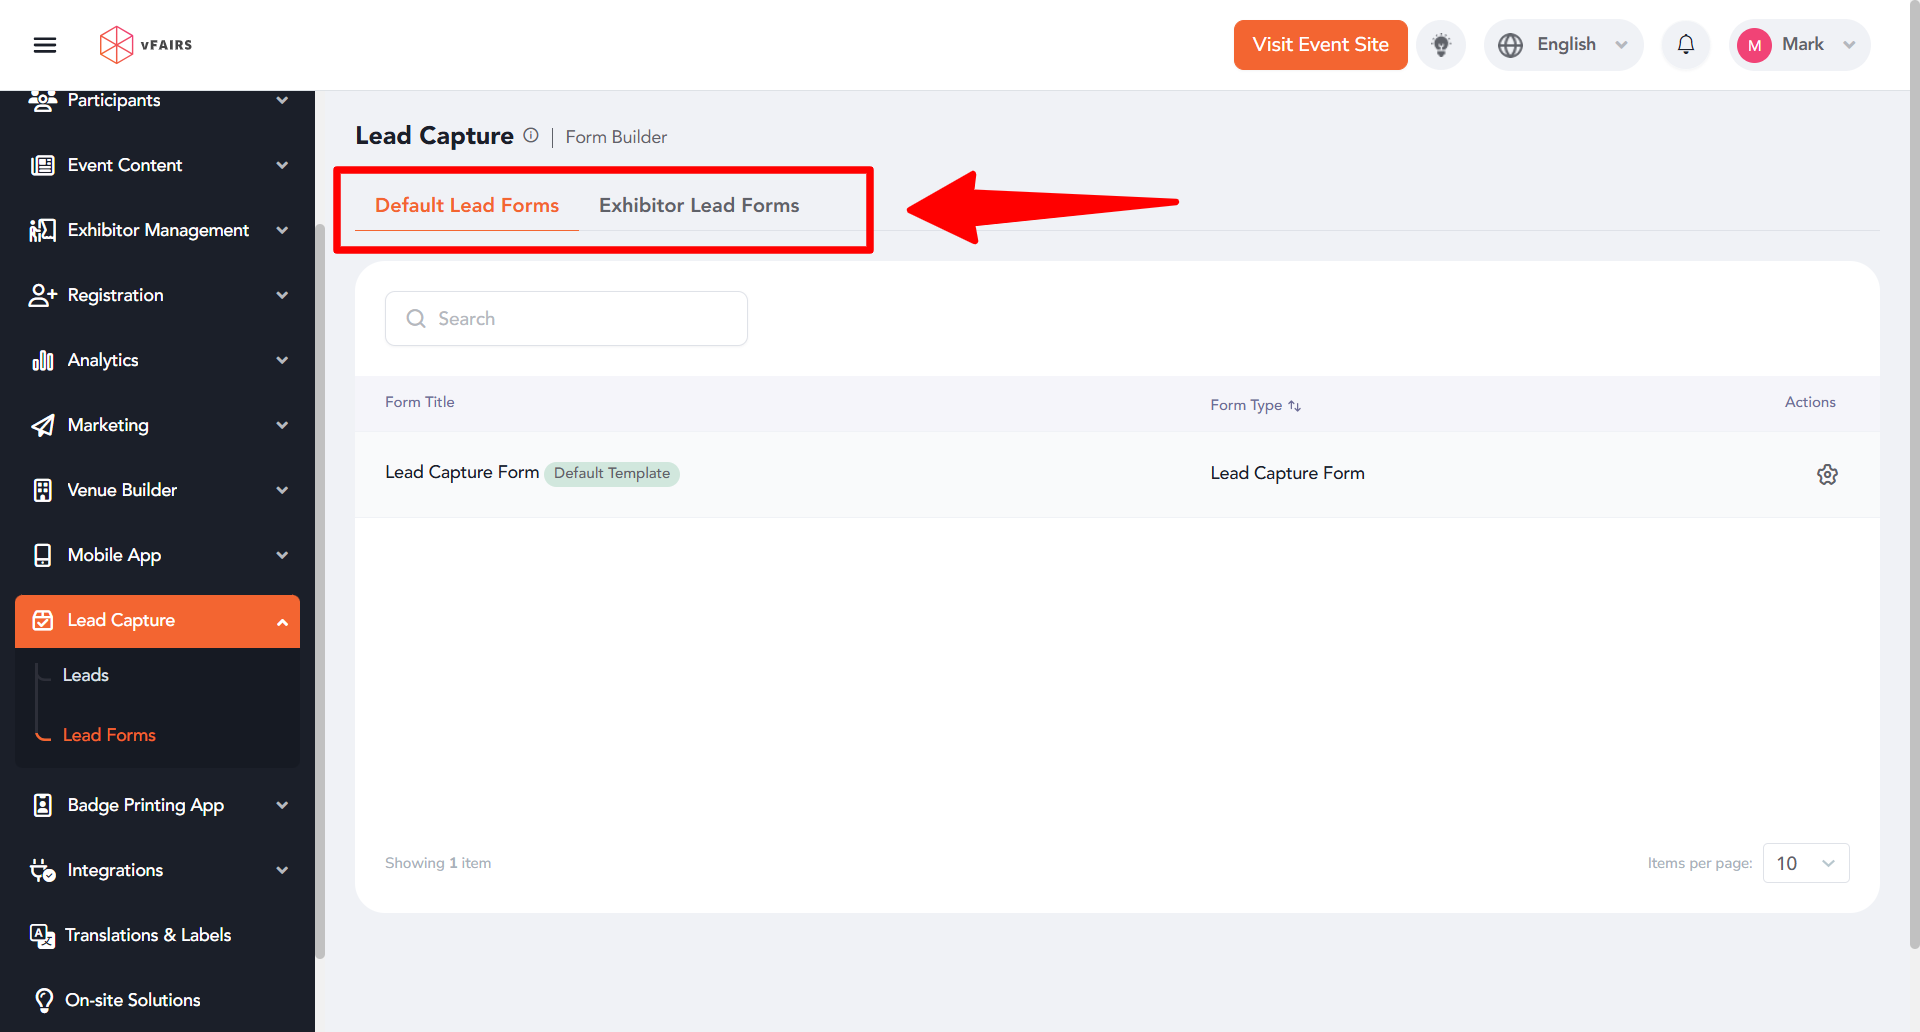Click the Lead Capture Form title
This screenshot has width=1920, height=1032.
(x=462, y=472)
